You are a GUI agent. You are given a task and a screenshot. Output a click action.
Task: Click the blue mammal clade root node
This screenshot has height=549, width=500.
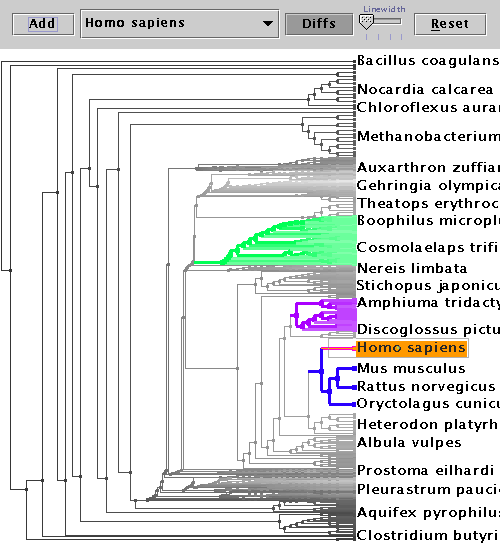point(321,371)
